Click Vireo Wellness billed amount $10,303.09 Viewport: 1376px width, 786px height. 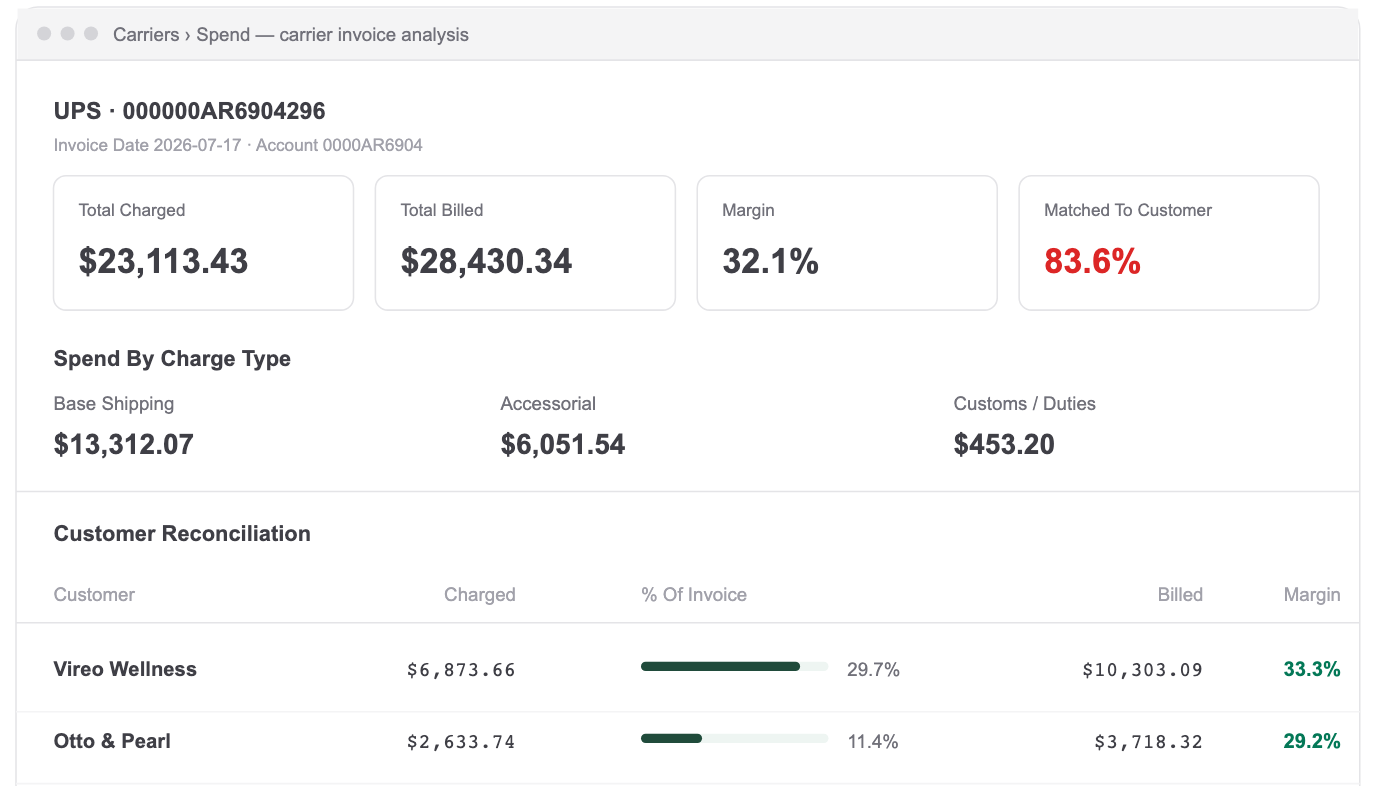pyautogui.click(x=1142, y=670)
